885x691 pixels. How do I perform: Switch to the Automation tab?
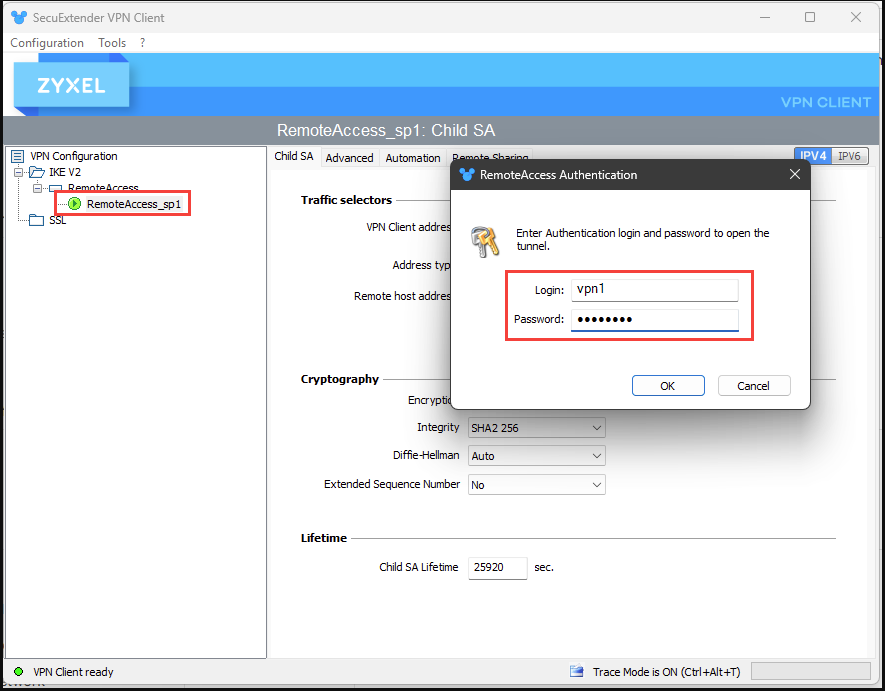(x=413, y=158)
